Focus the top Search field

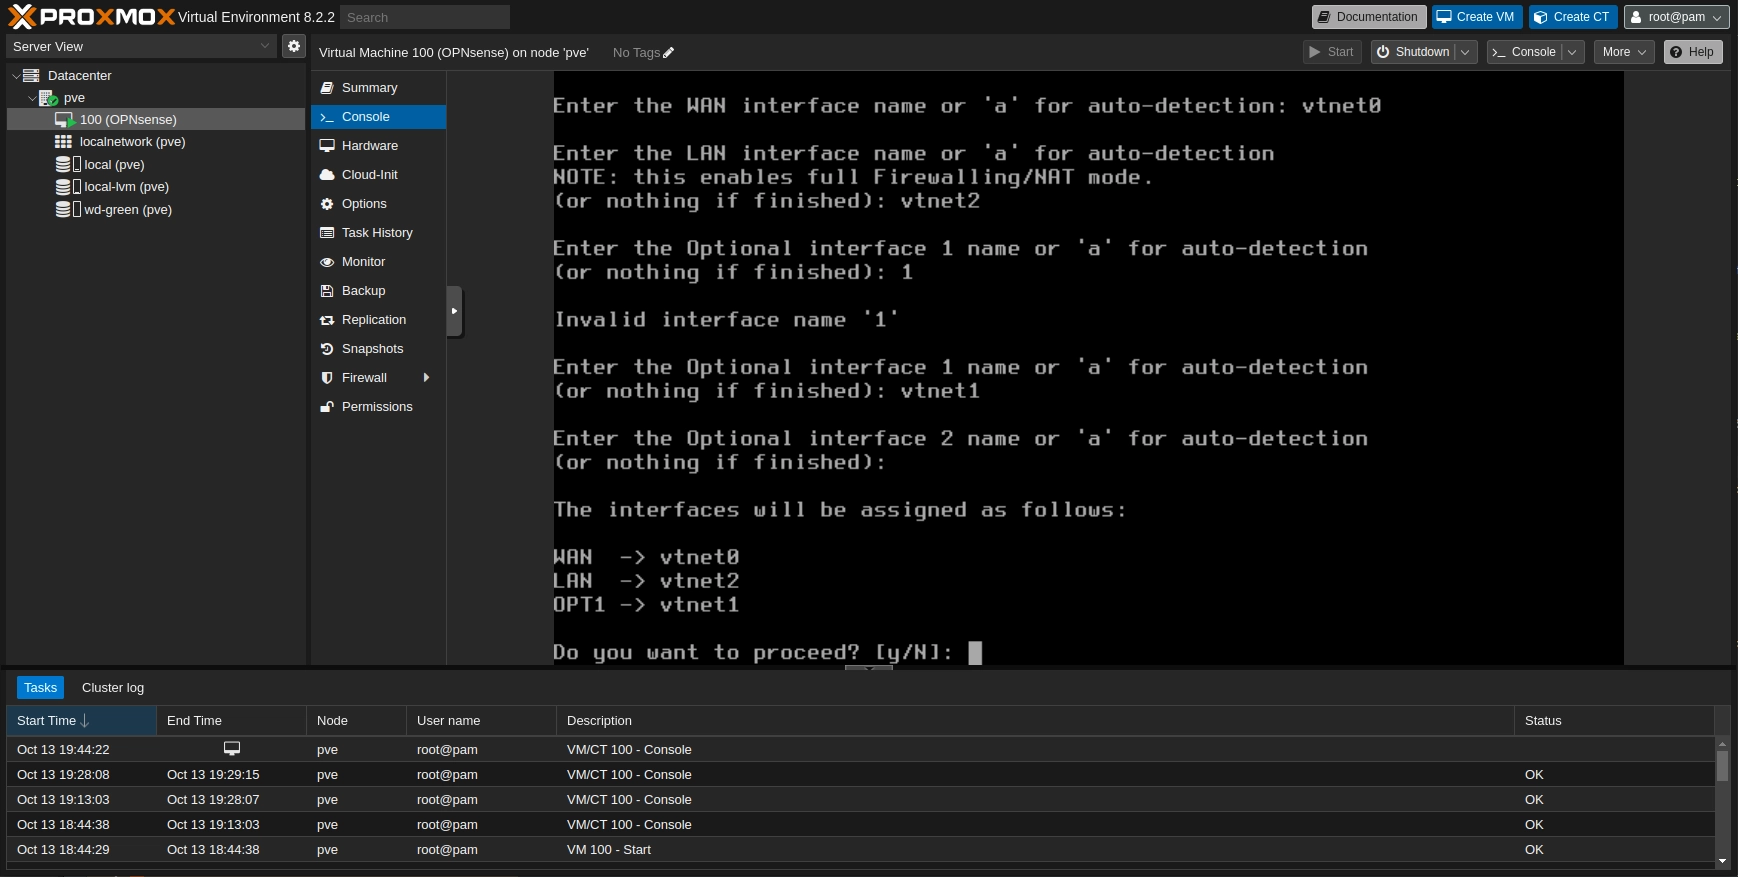(x=425, y=17)
